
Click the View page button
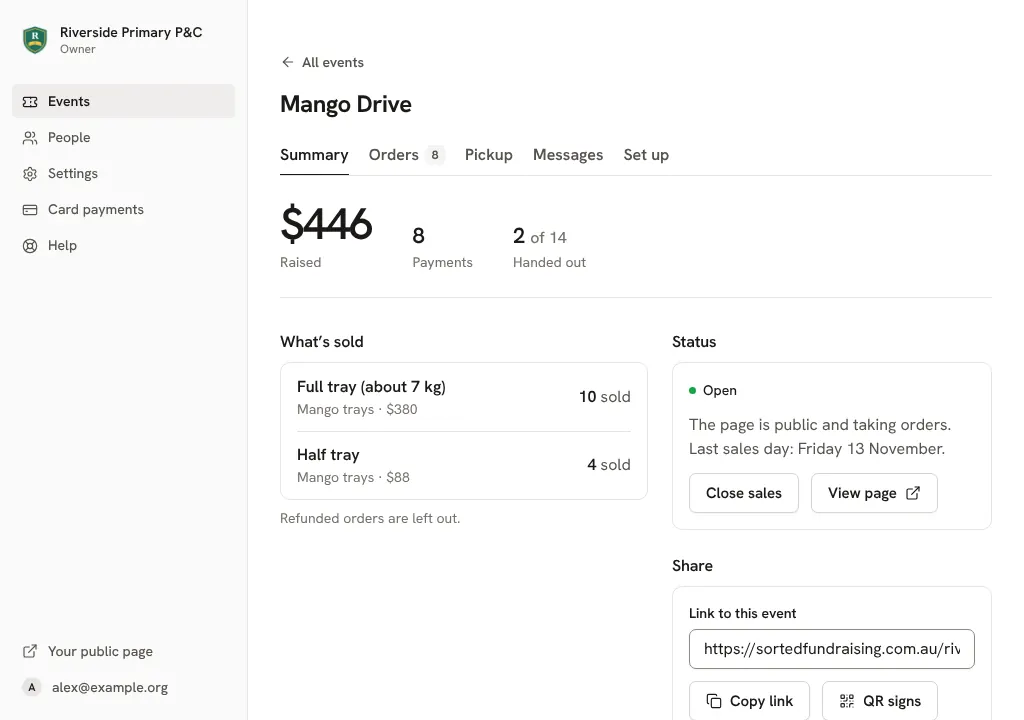click(x=874, y=493)
